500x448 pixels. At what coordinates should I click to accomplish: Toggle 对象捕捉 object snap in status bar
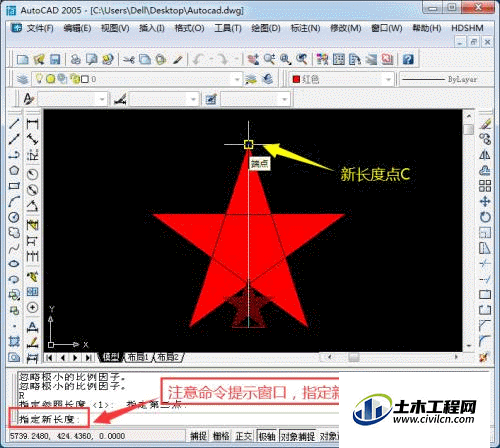(x=298, y=436)
